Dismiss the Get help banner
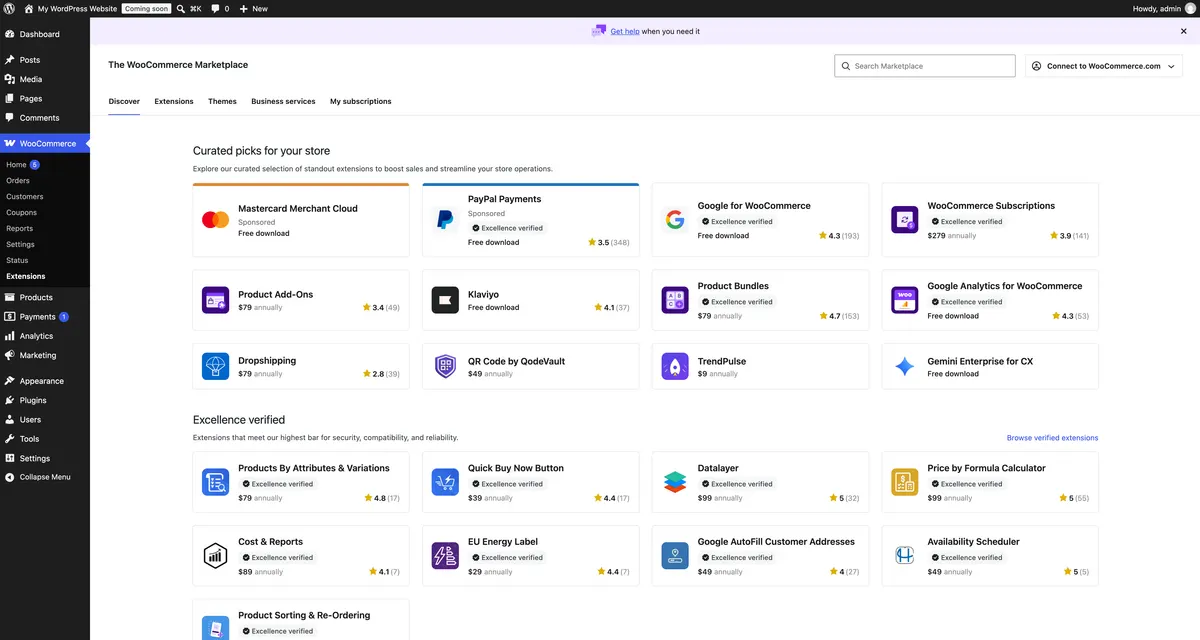The image size is (1200, 640). (x=1184, y=31)
